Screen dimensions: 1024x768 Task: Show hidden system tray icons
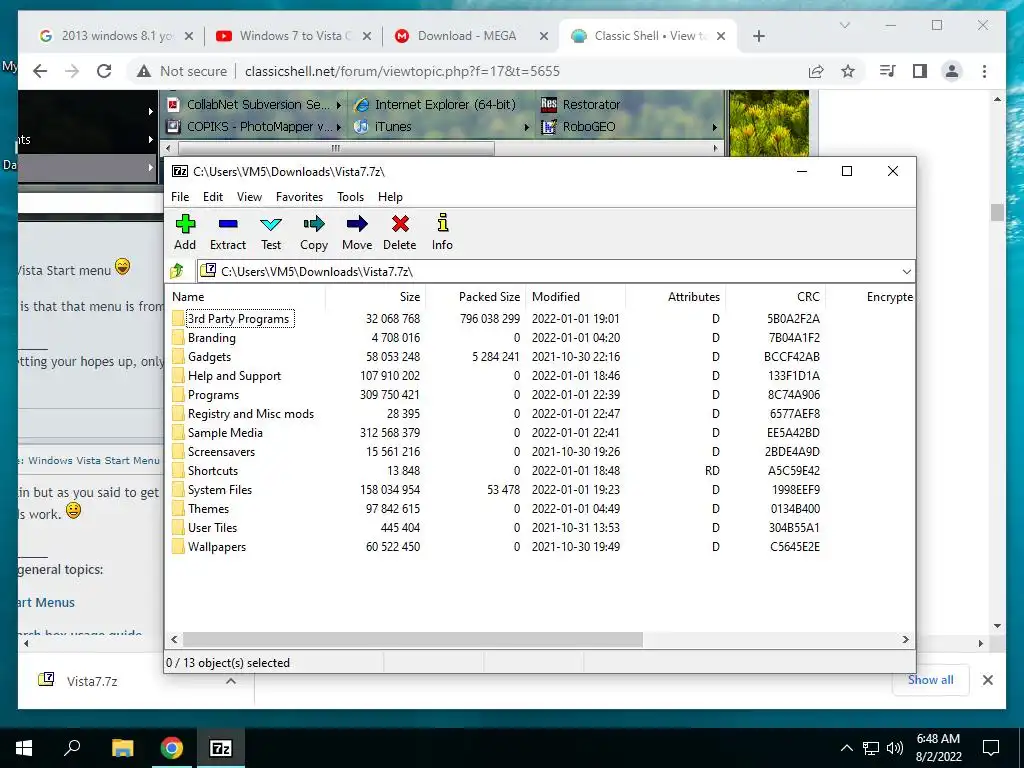tap(846, 748)
